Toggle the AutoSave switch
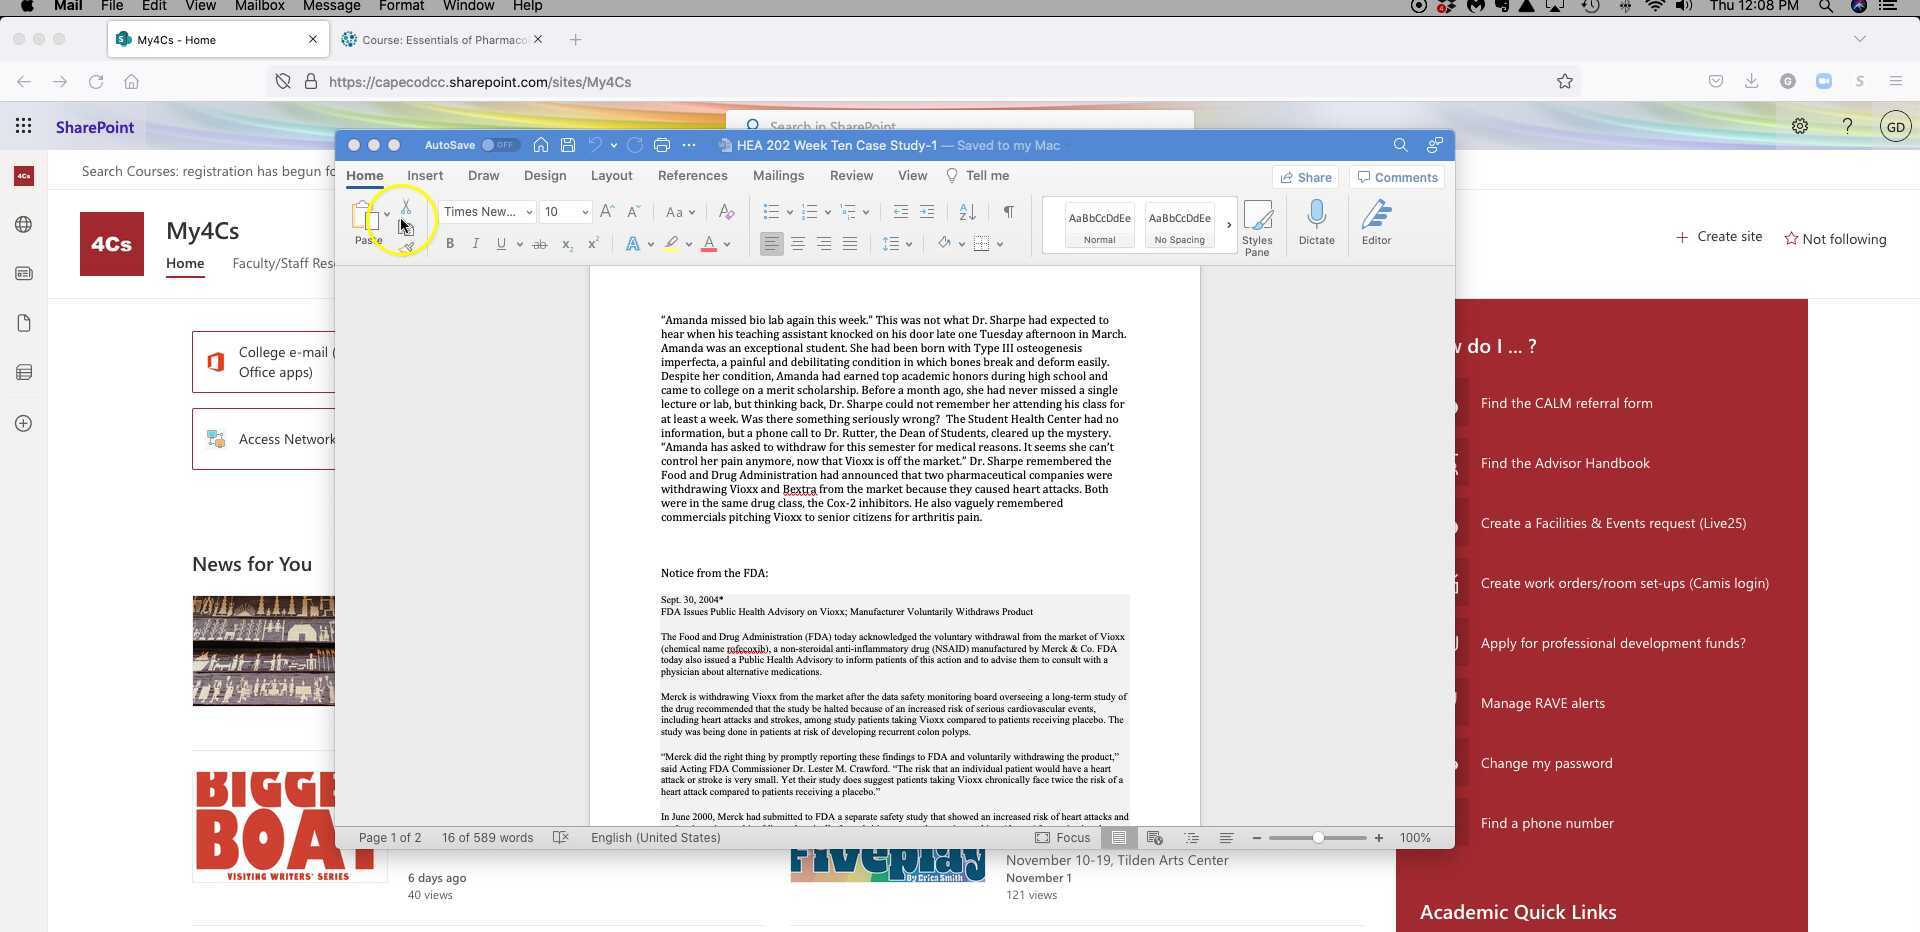The image size is (1920, 932). [500, 145]
